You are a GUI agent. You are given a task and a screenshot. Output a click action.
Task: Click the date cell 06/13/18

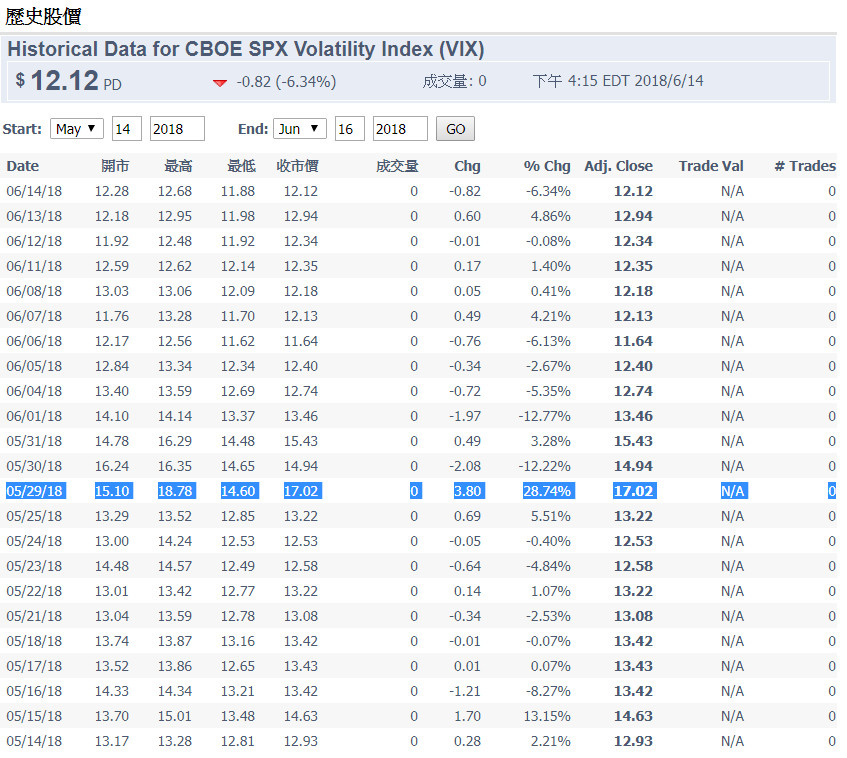(34, 216)
